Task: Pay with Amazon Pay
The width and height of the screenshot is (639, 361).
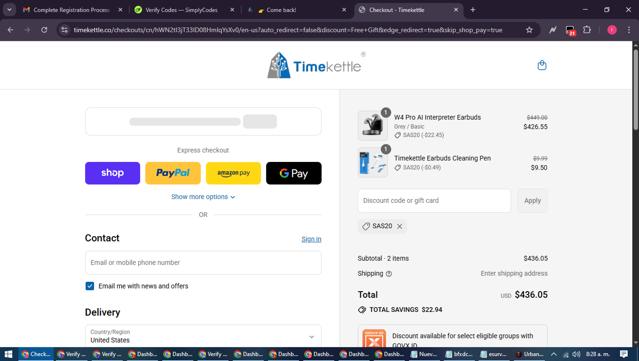Action: pos(233,173)
